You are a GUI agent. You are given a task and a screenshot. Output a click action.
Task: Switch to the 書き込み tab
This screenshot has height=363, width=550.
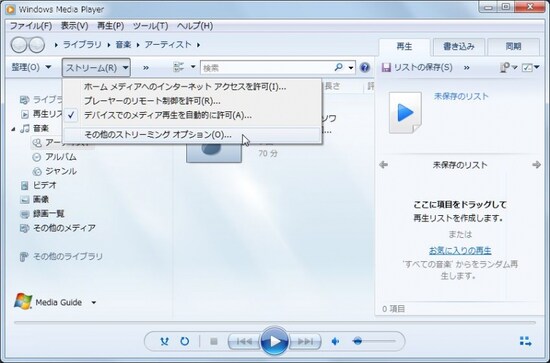click(459, 47)
